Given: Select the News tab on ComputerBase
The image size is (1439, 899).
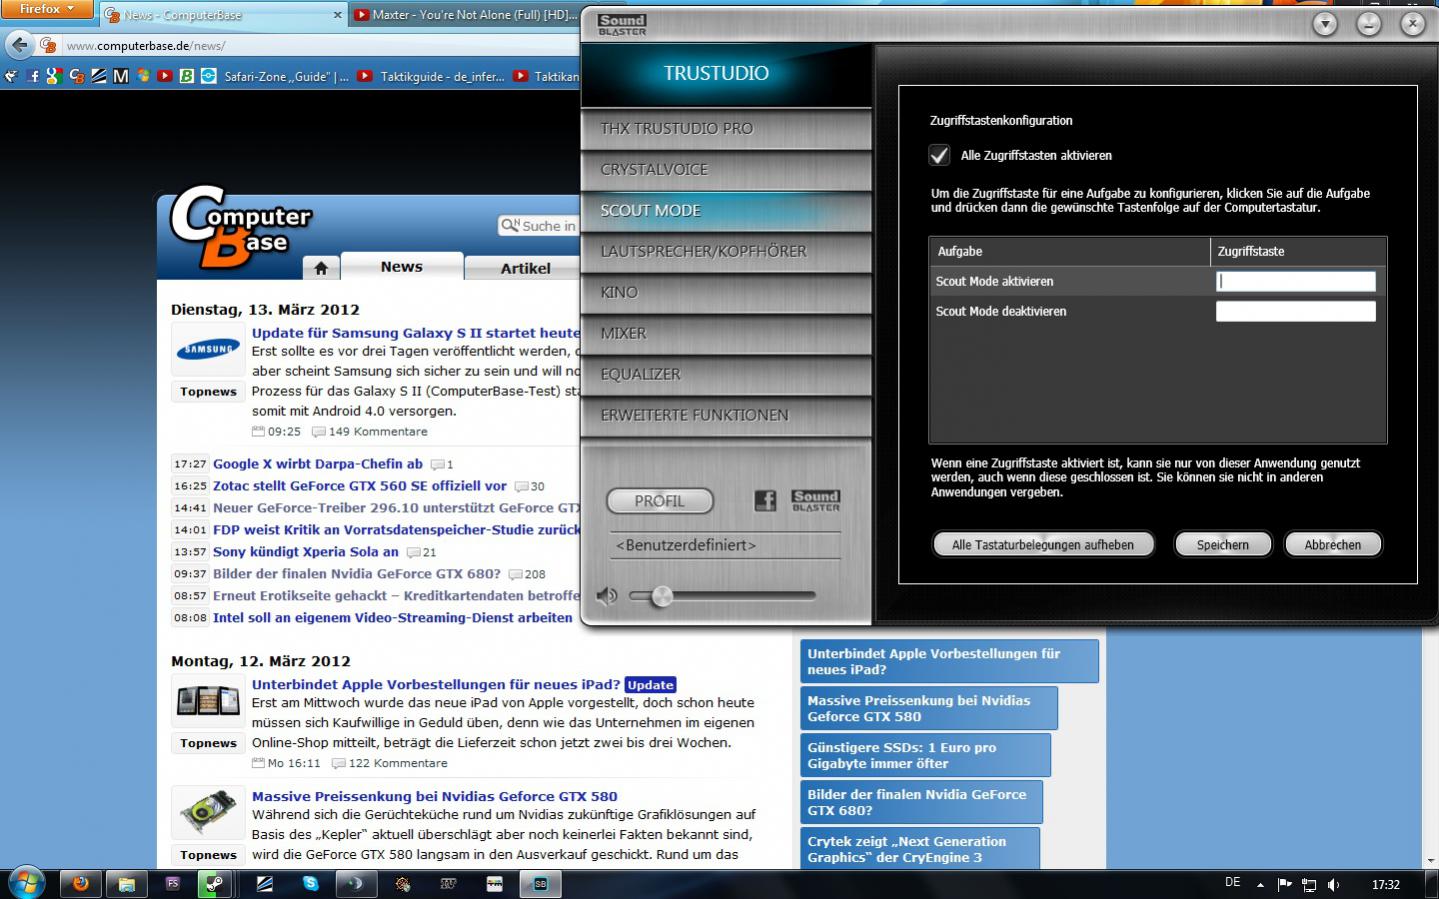Looking at the screenshot, I should point(401,267).
